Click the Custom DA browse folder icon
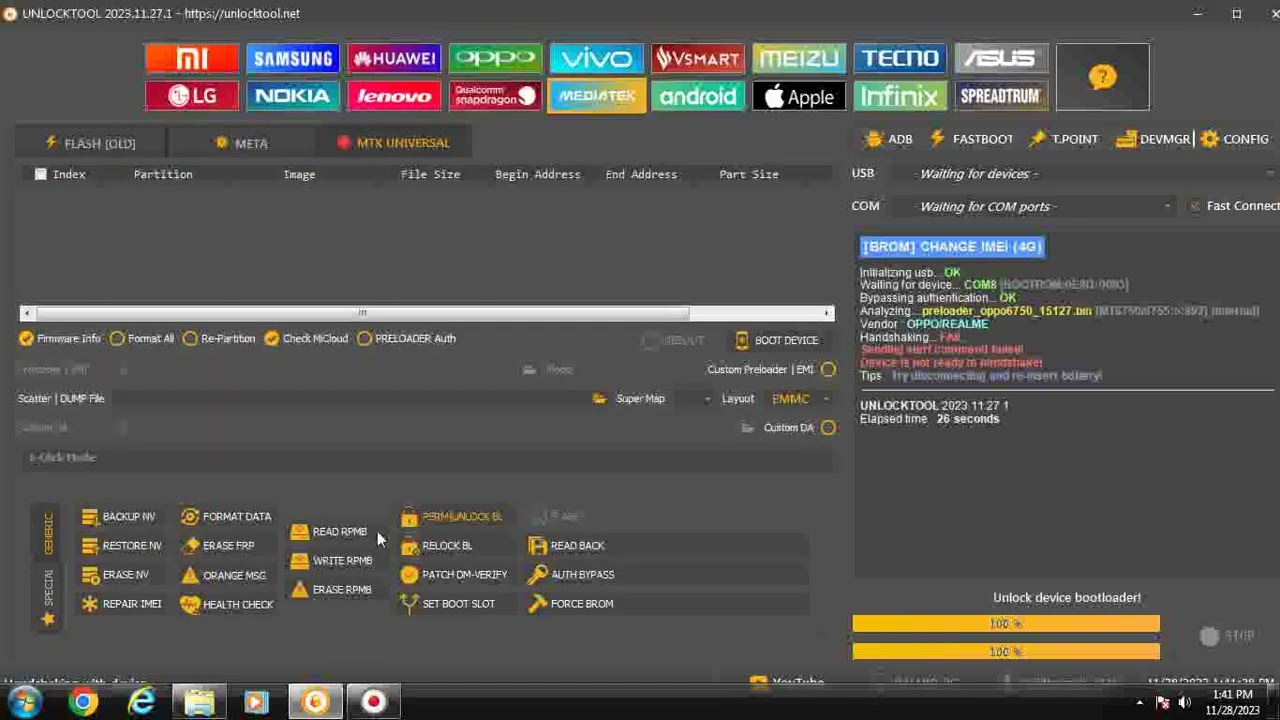This screenshot has height=720, width=1280. point(747,428)
